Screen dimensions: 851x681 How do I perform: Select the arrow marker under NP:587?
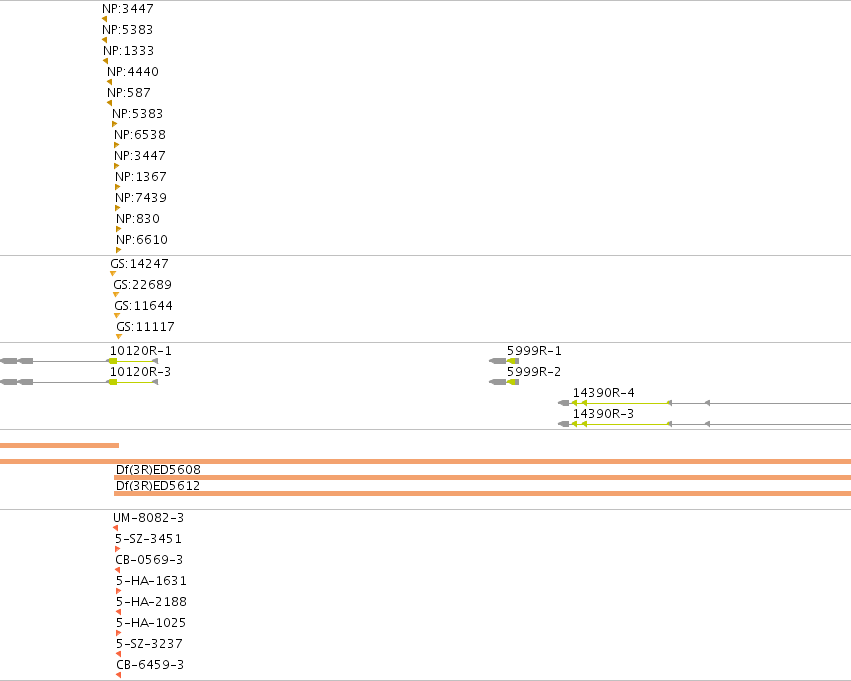pyautogui.click(x=109, y=103)
